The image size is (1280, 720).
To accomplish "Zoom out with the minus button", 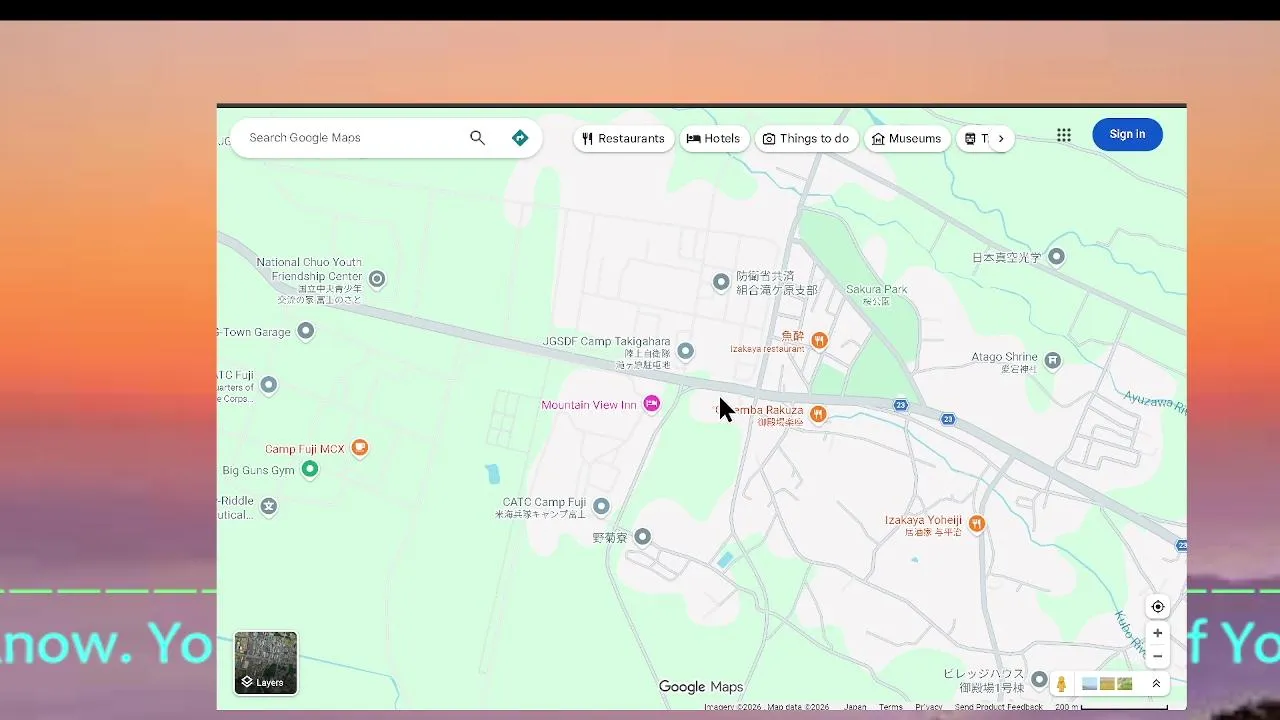I will pos(1157,657).
